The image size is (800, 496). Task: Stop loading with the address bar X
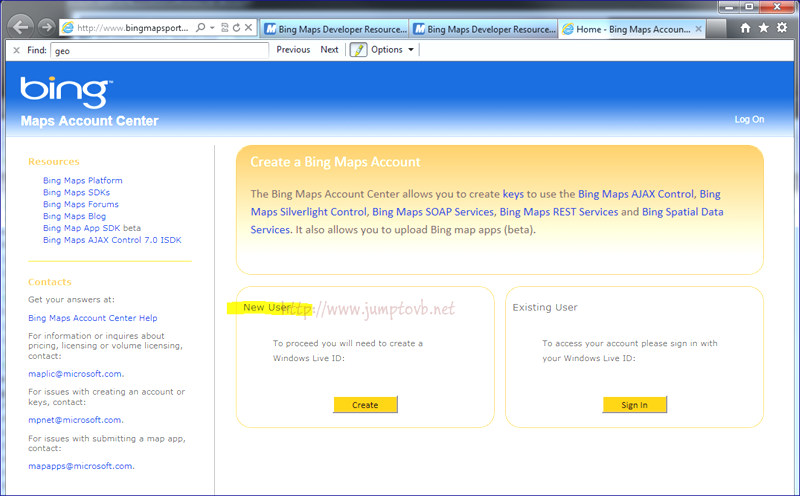(248, 28)
